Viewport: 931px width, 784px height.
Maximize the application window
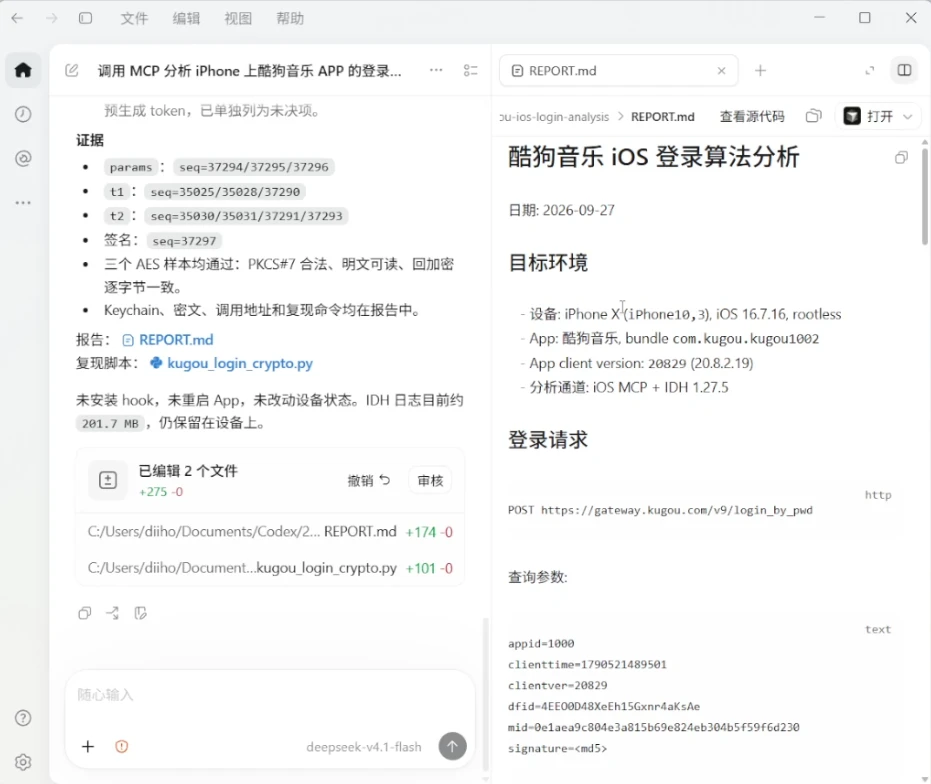coord(864,18)
